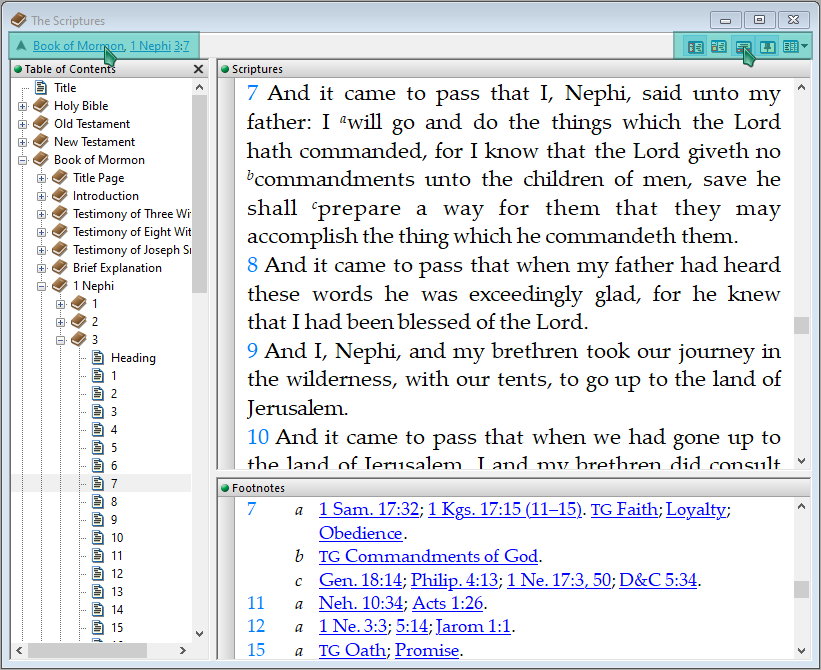
Task: Click the page icon of verse 5
Action: (x=98, y=447)
